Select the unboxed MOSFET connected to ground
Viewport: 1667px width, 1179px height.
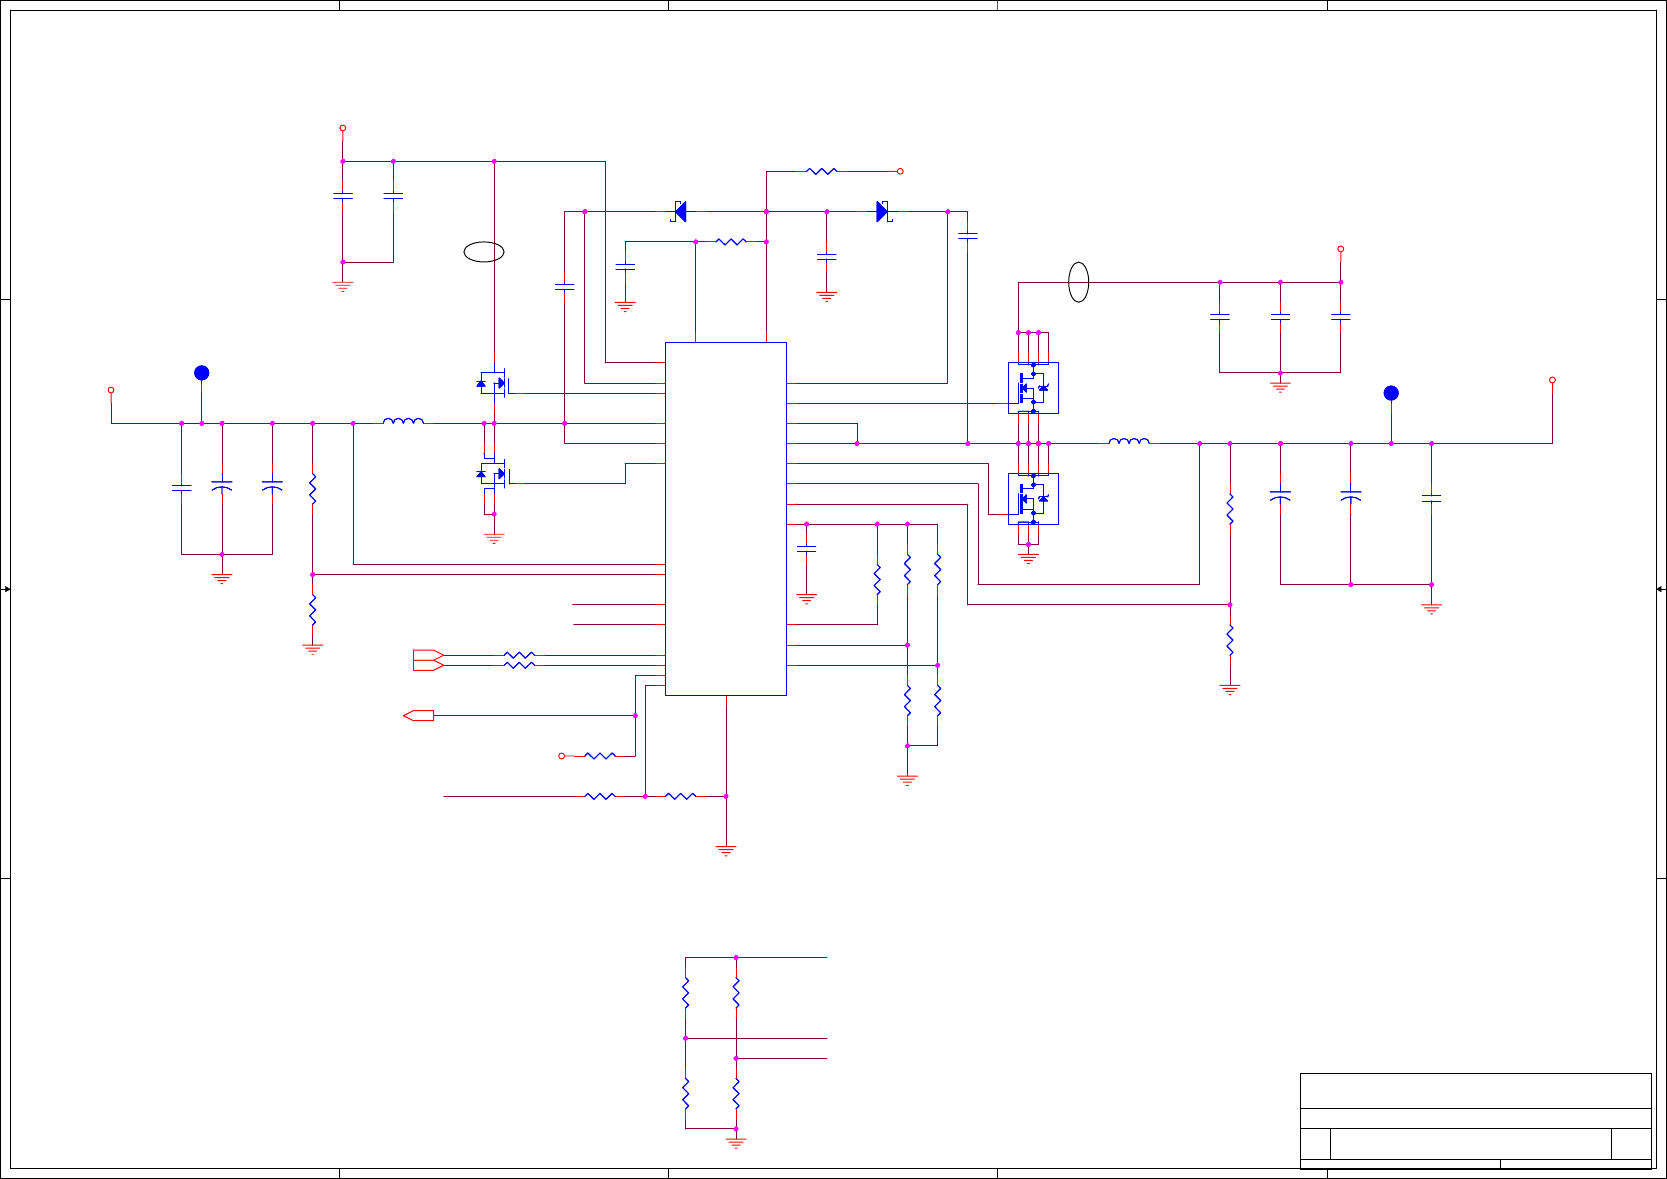tap(493, 474)
